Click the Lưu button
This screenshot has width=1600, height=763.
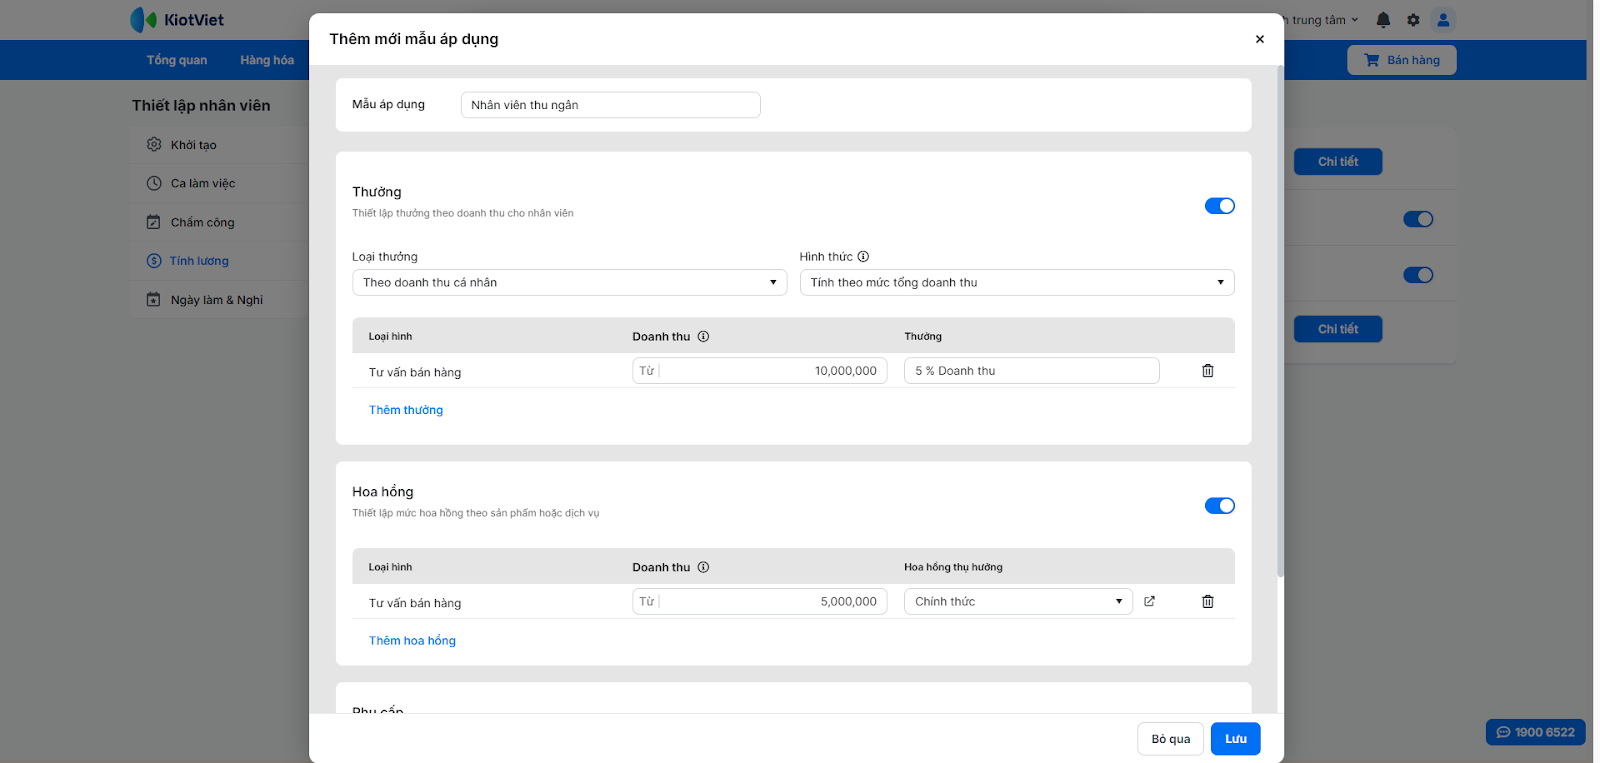pos(1235,739)
